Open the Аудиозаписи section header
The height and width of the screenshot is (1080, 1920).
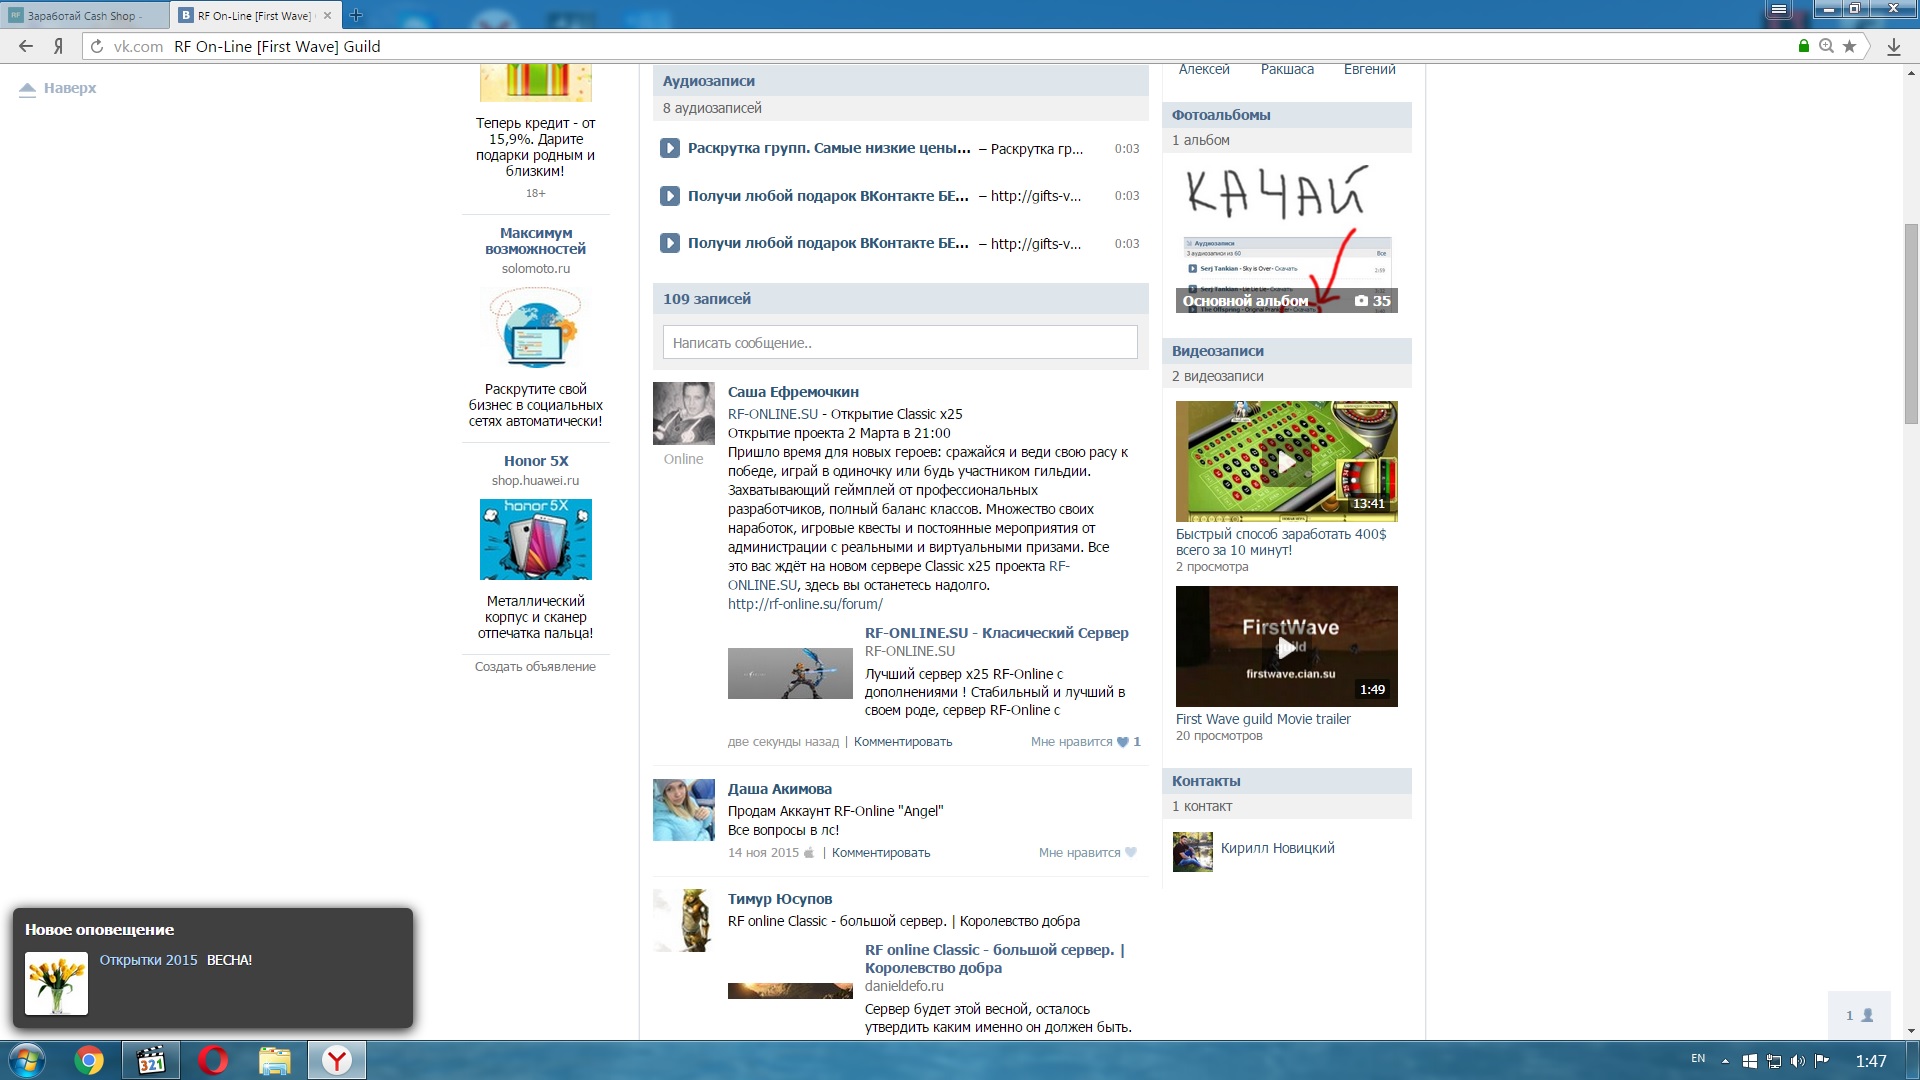pos(708,81)
